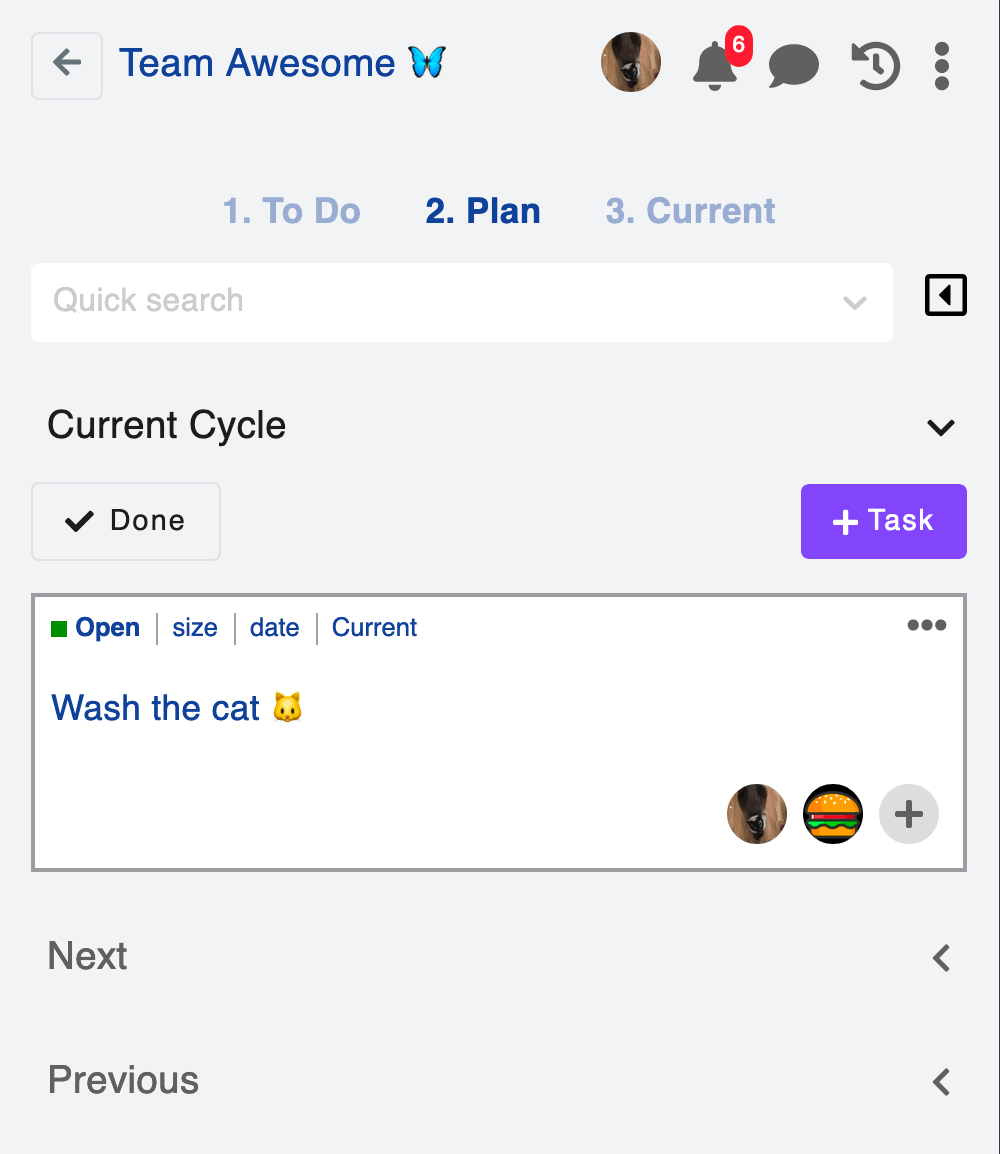This screenshot has width=1000, height=1154.
Task: Expand the Next section
Action: (940, 957)
